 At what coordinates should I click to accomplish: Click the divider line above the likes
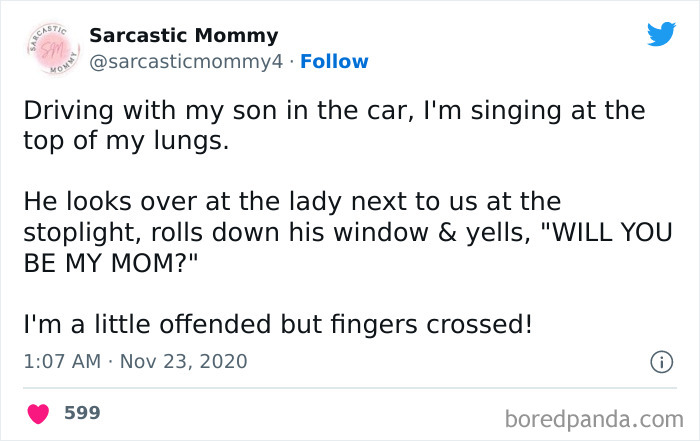(350, 387)
